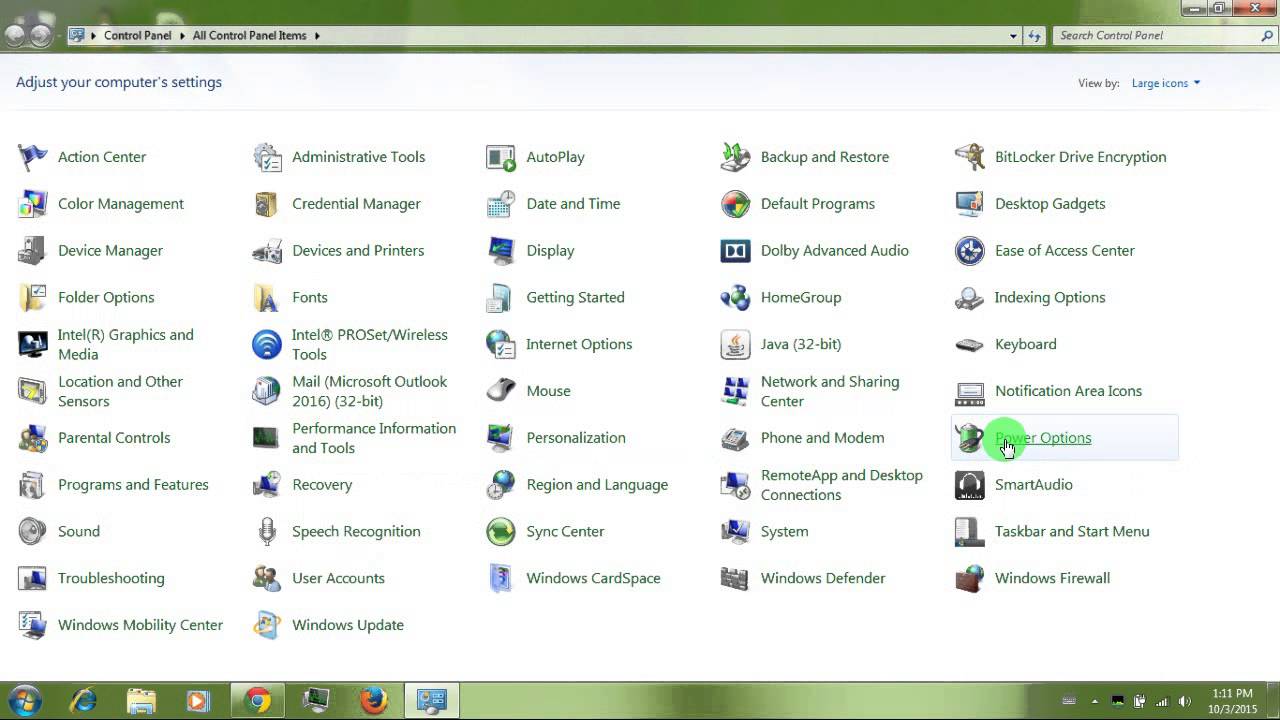Image resolution: width=1280 pixels, height=720 pixels.
Task: Click the Search Control Panel field
Action: [x=1154, y=35]
